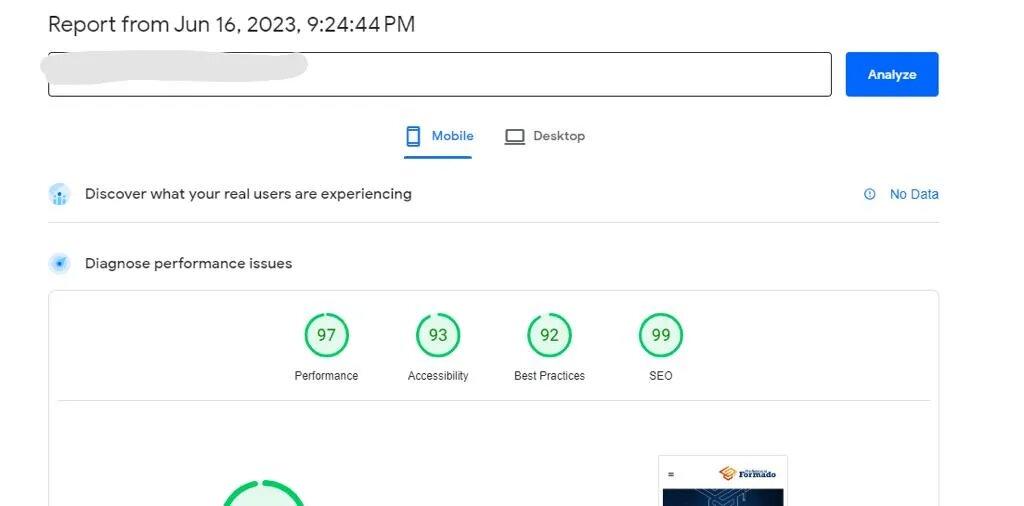1024x506 pixels.
Task: Open the No Data link
Action: [x=914, y=194]
